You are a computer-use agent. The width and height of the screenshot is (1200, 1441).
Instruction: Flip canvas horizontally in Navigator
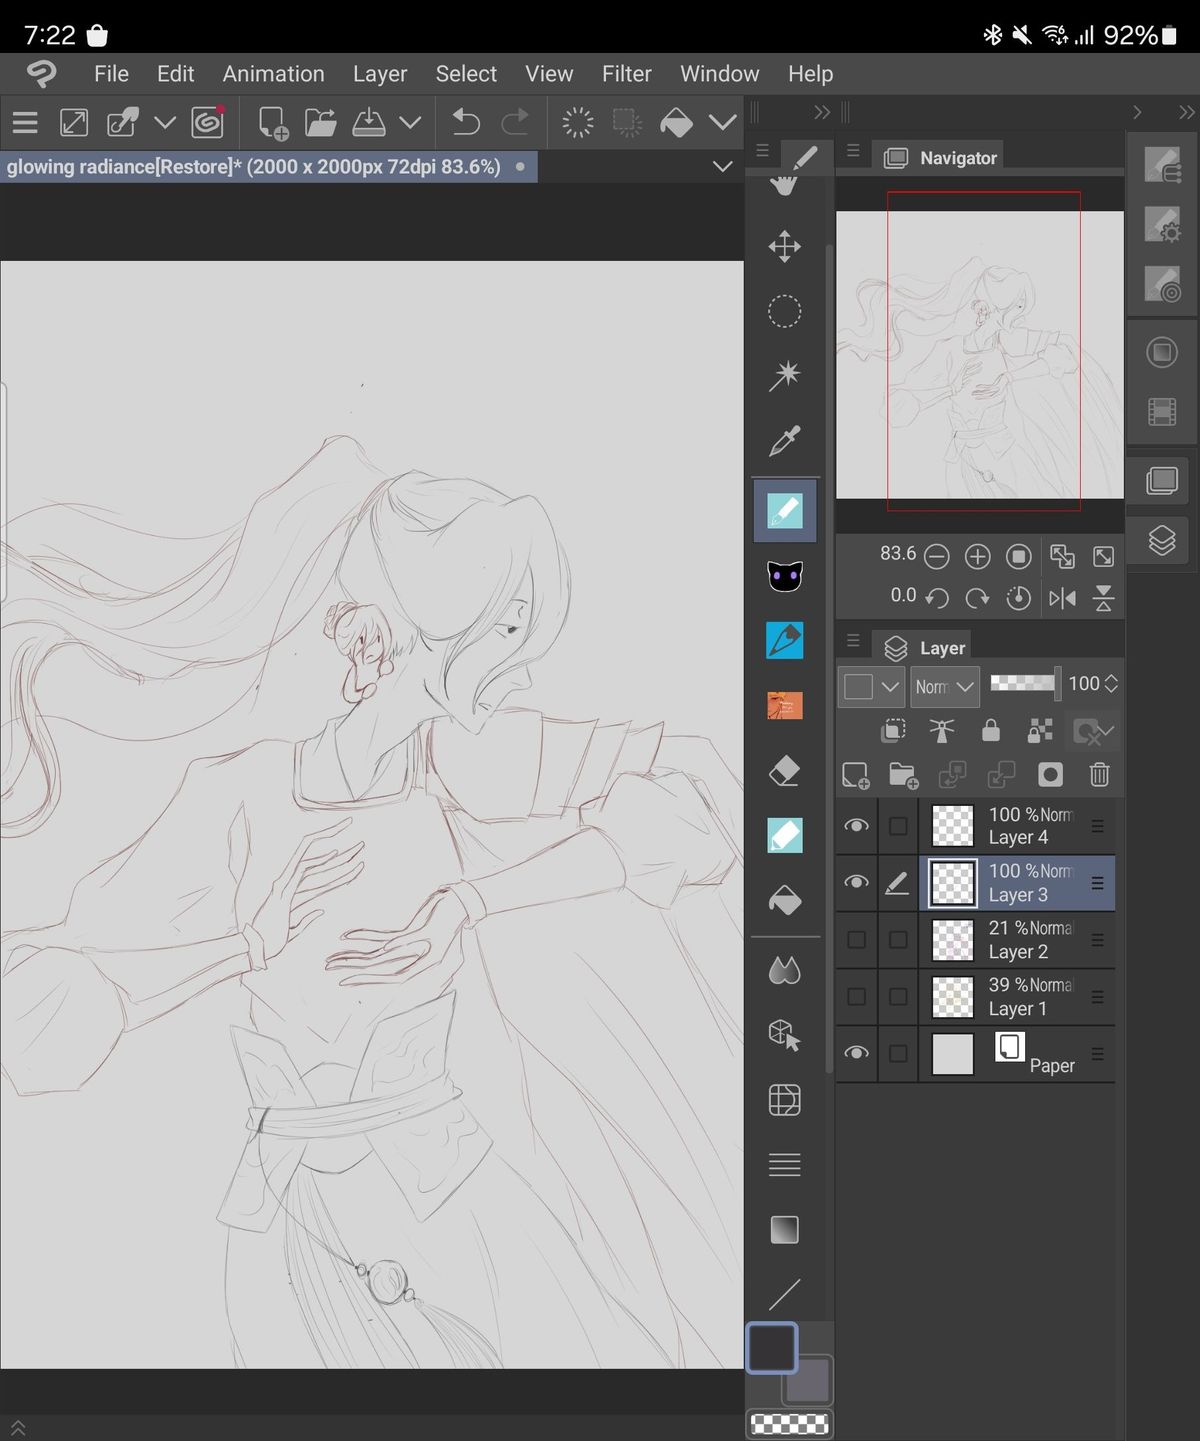coord(1062,598)
